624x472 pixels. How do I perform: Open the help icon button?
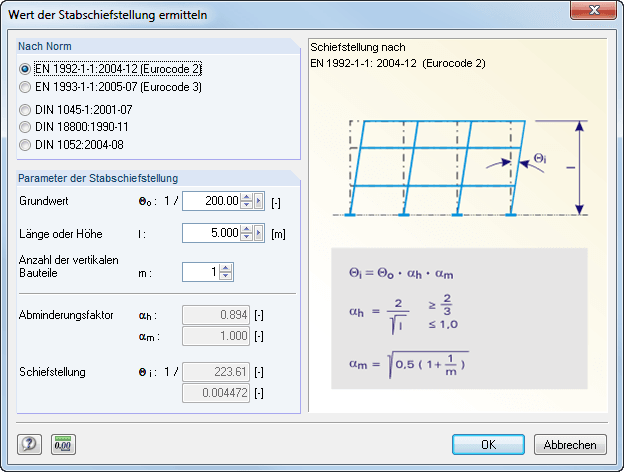[29, 444]
